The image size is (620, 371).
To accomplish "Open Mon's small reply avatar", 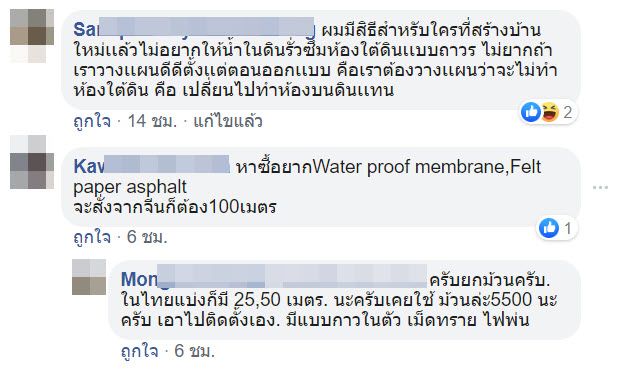I will click(89, 277).
